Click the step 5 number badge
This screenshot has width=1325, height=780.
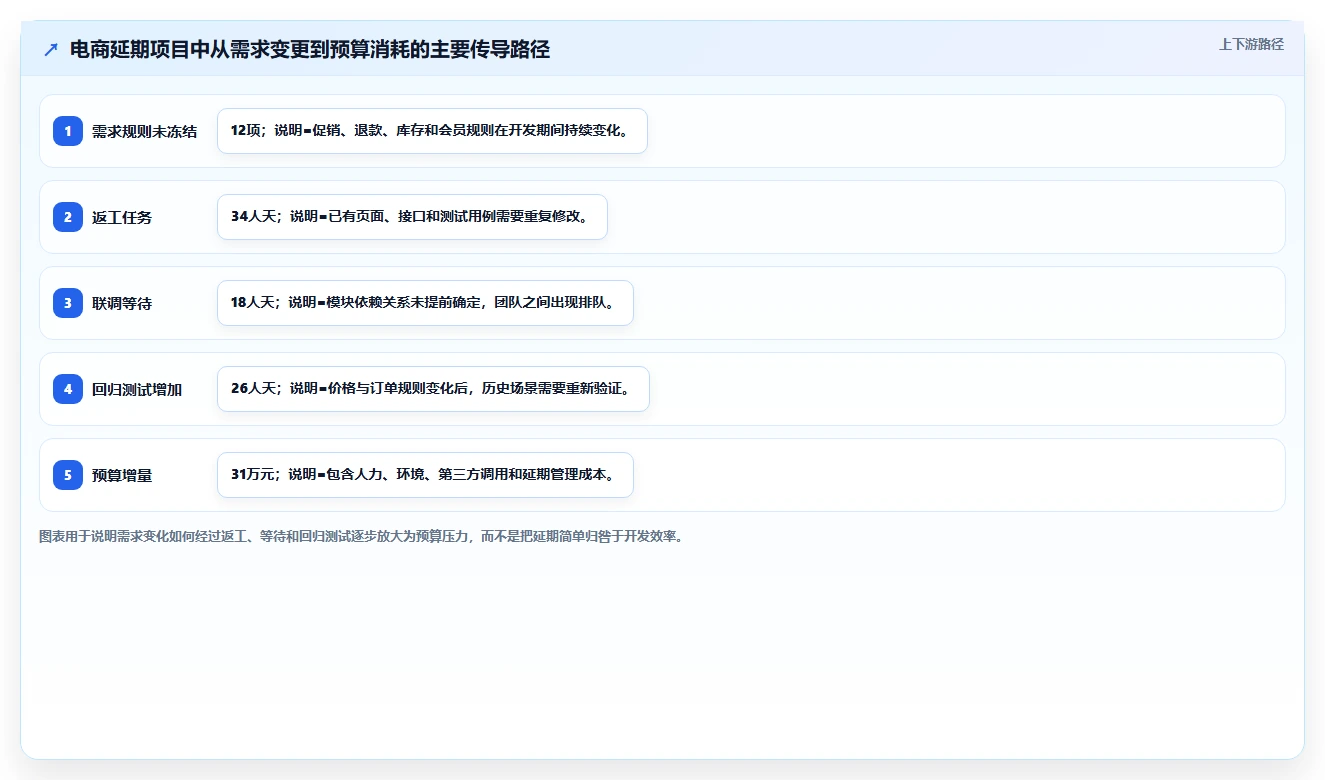68,475
